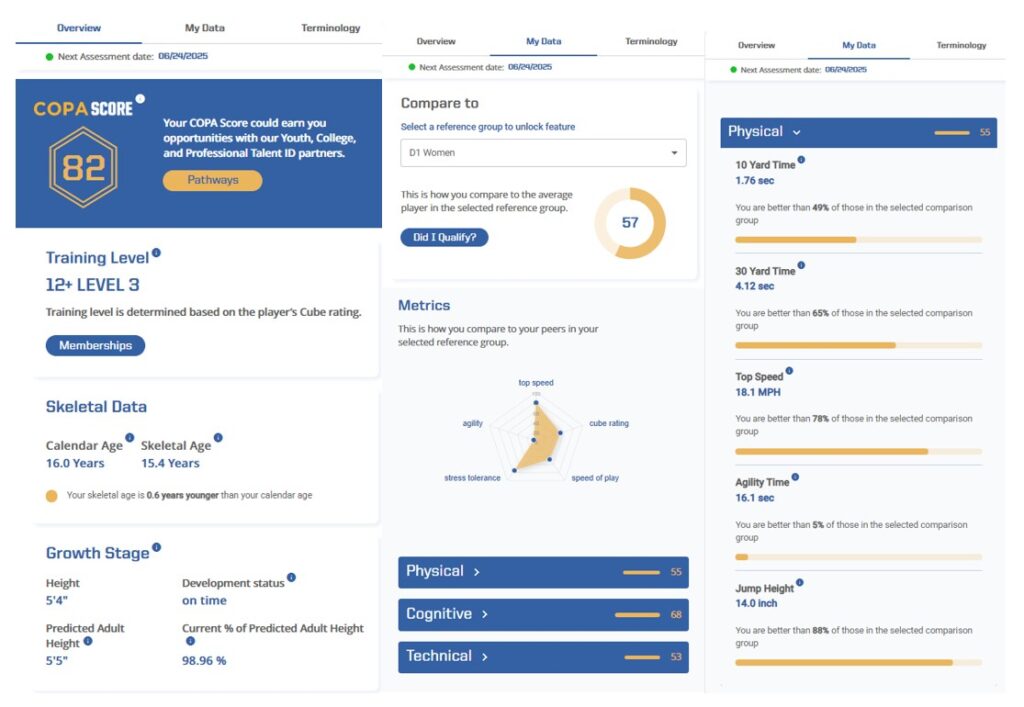Click the 30 Yard Time percentile bar
Screen dimensions: 1024x707
click(858, 345)
